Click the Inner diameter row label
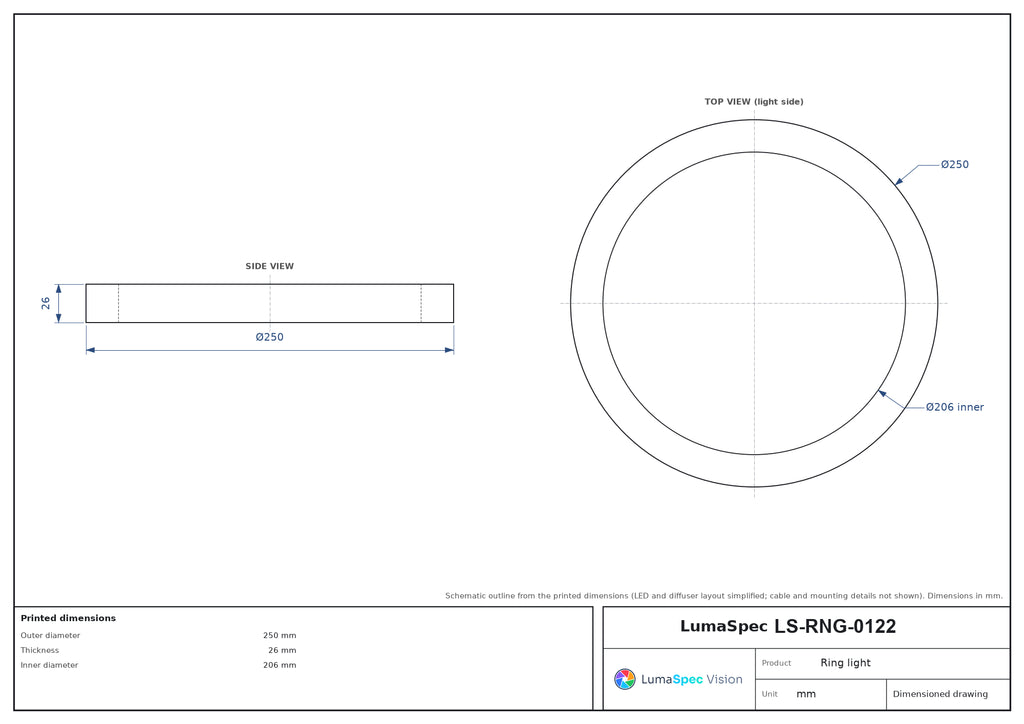This screenshot has height=724, width=1024. coord(49,665)
